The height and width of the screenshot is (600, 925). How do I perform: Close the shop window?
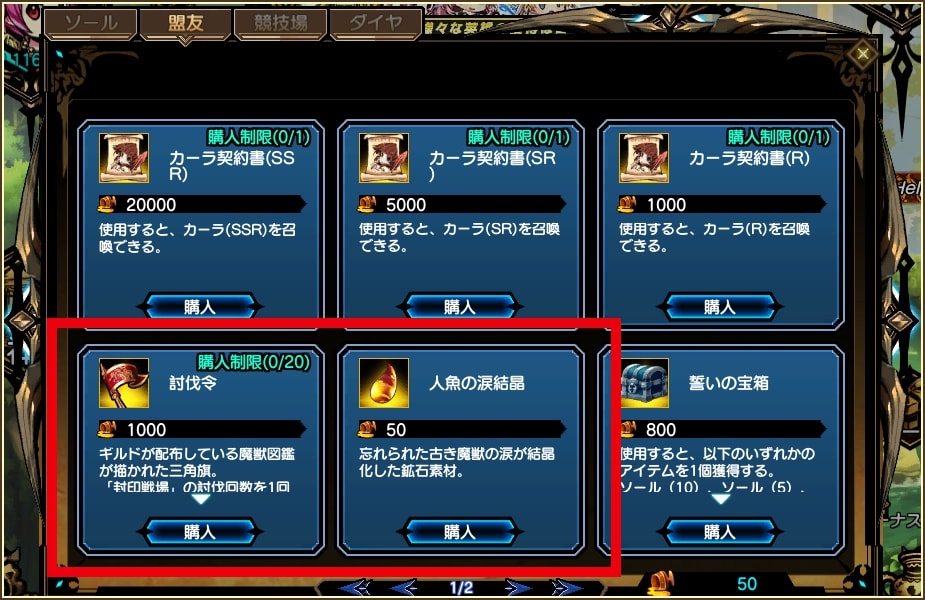[862, 54]
